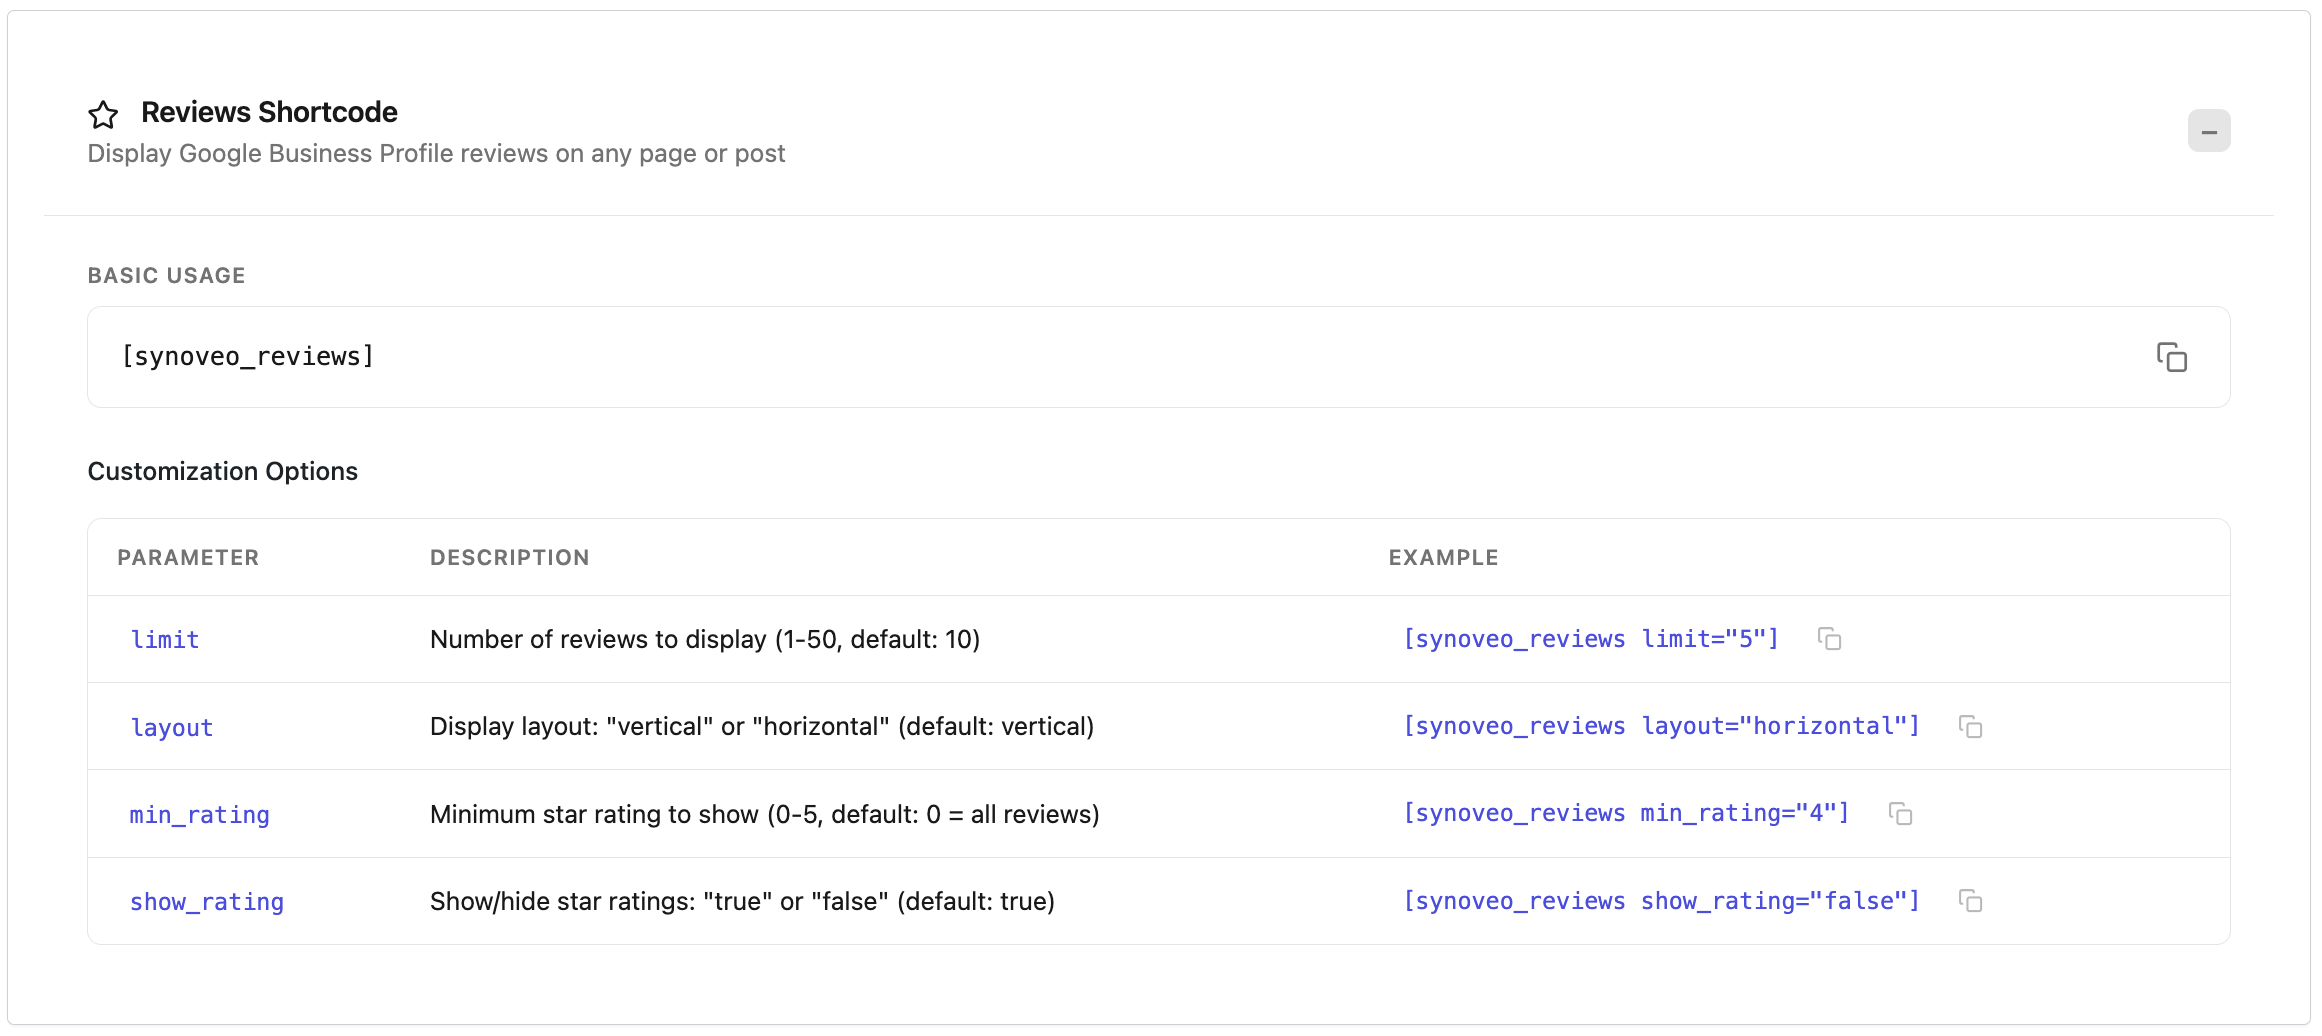
Task: Click the Description column header
Action: tap(509, 558)
